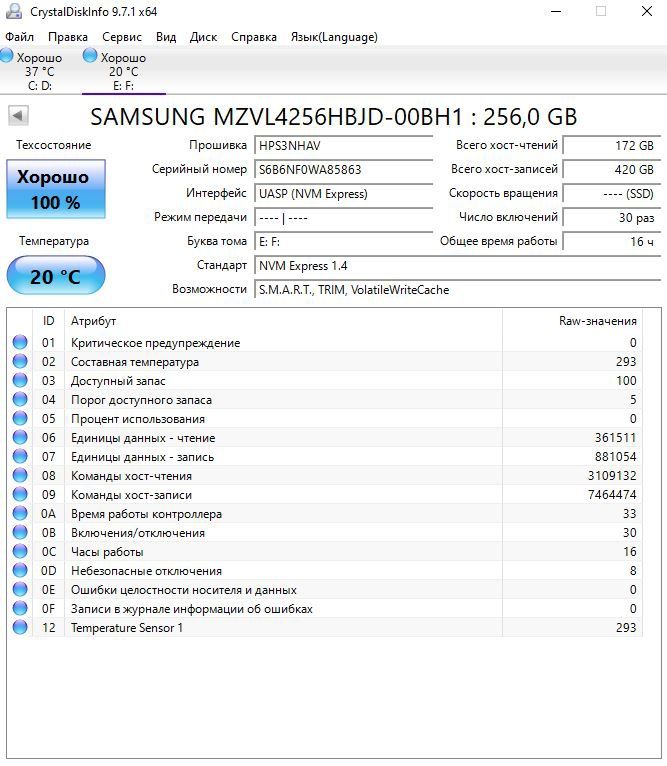This screenshot has height=766, width=667.
Task: Click the previous disk arrow button
Action: [x=18, y=116]
